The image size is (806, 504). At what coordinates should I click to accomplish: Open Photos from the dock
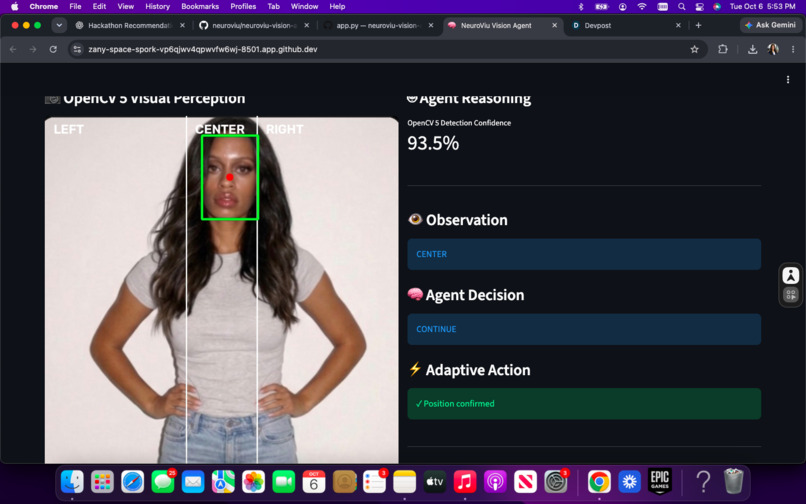pos(253,482)
